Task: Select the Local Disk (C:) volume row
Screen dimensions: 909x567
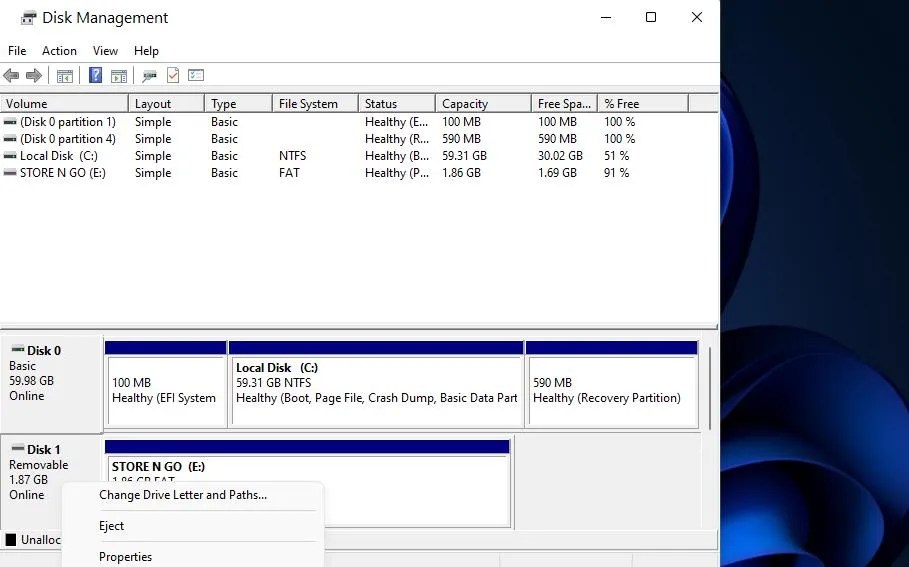Action: point(344,156)
